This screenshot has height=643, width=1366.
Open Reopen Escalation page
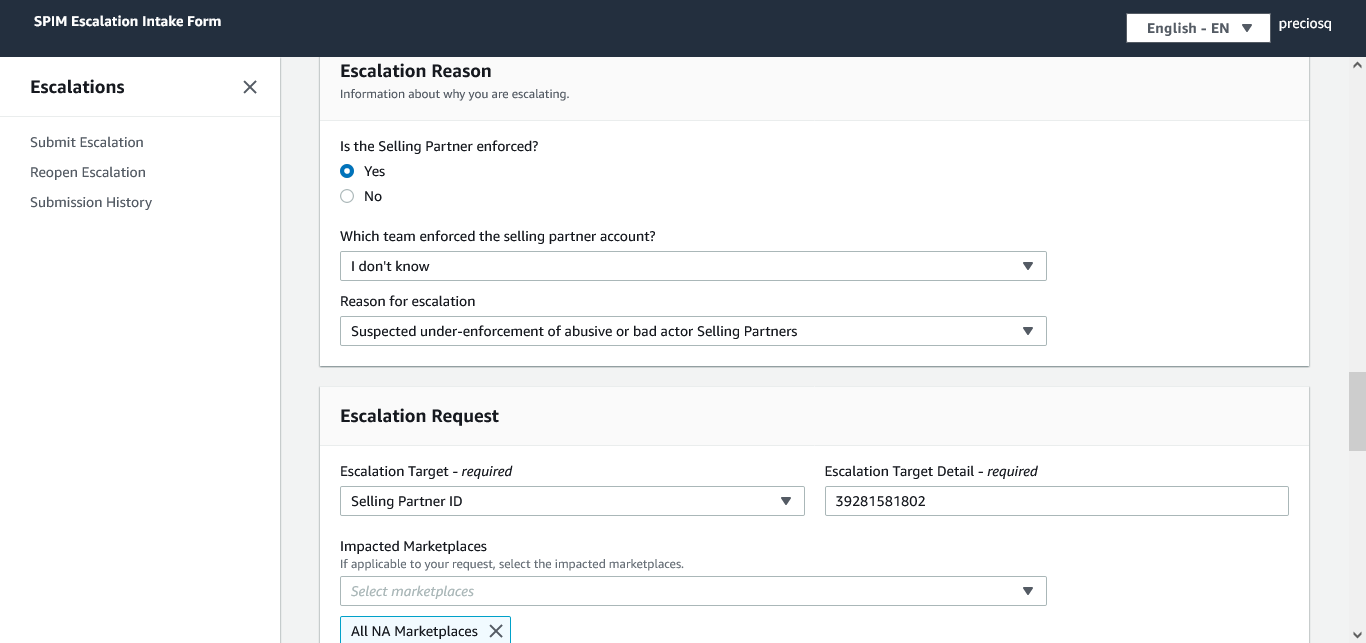(x=88, y=172)
